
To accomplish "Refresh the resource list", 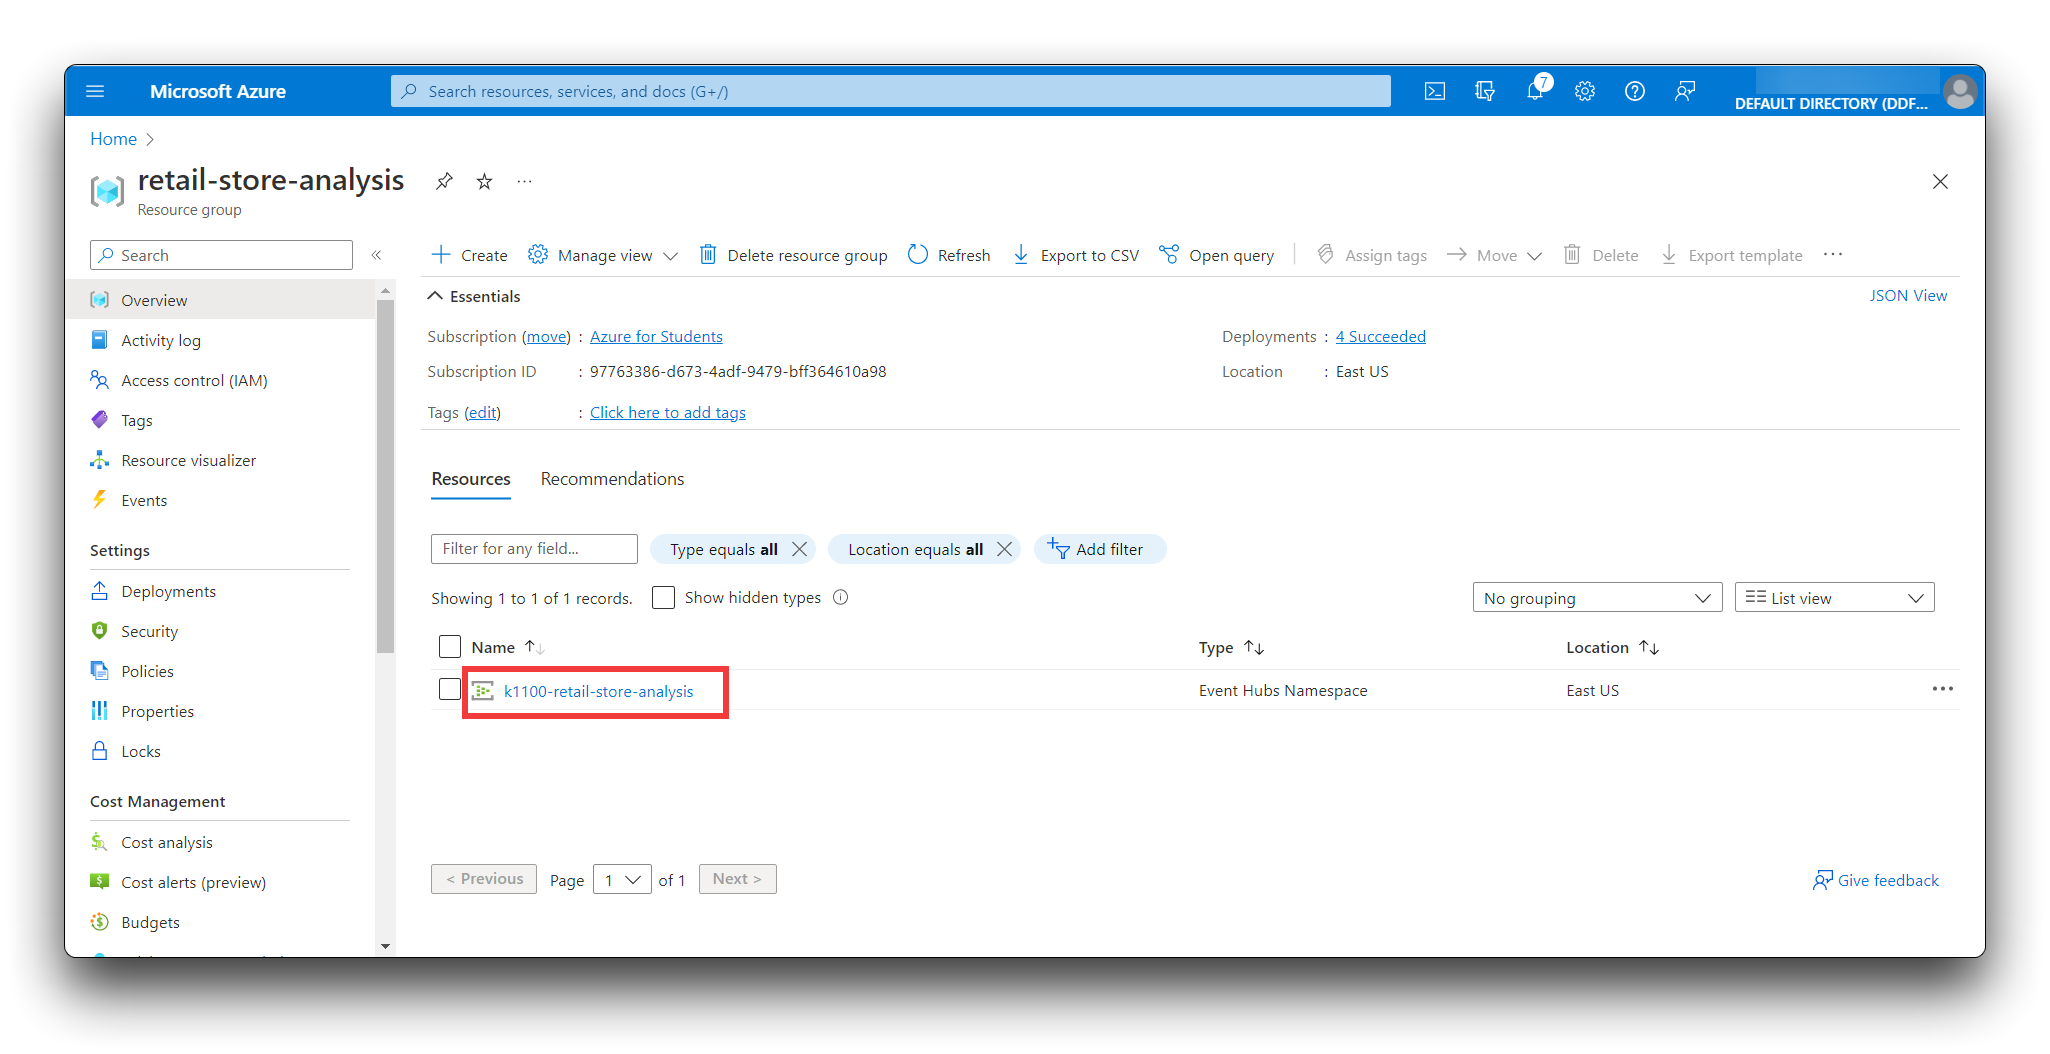I will 949,255.
